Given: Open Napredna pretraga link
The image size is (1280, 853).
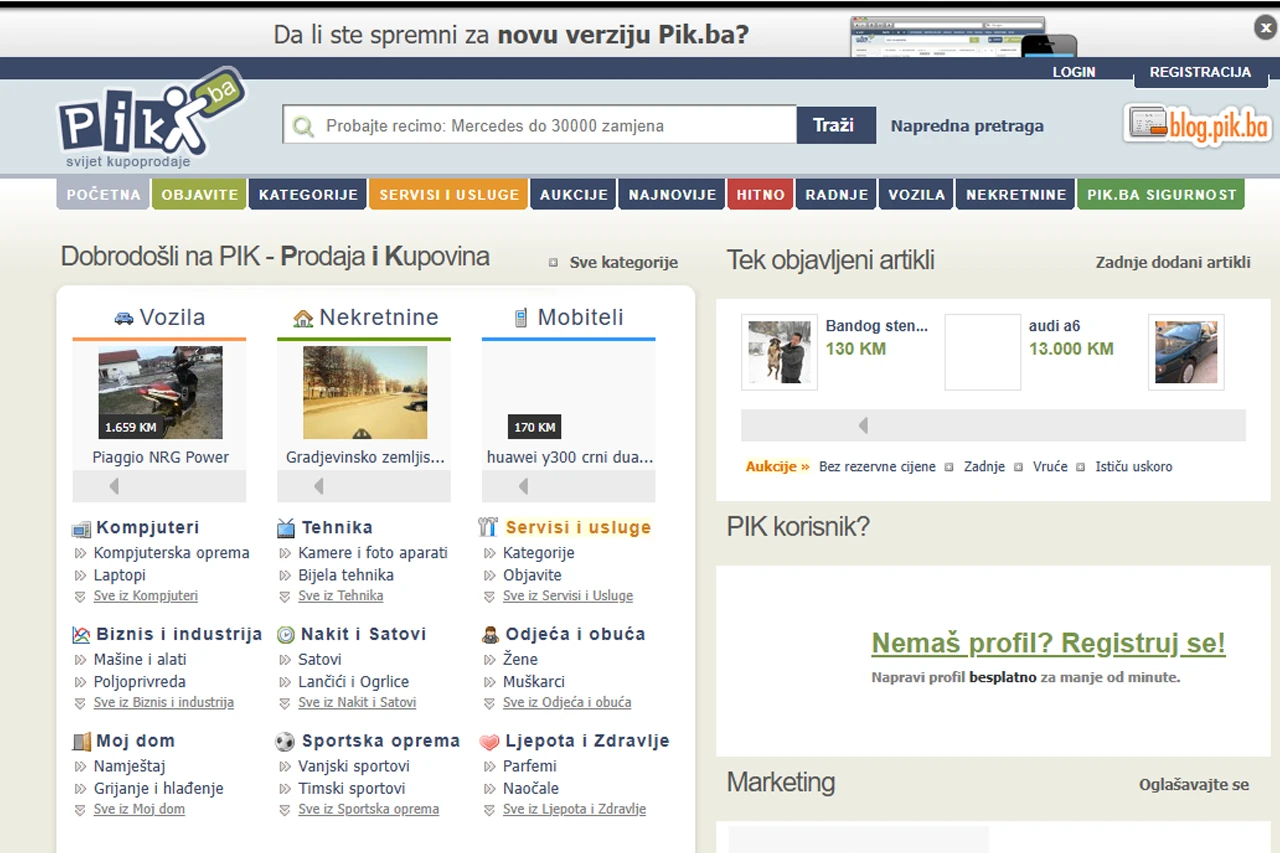Looking at the screenshot, I should (x=967, y=126).
